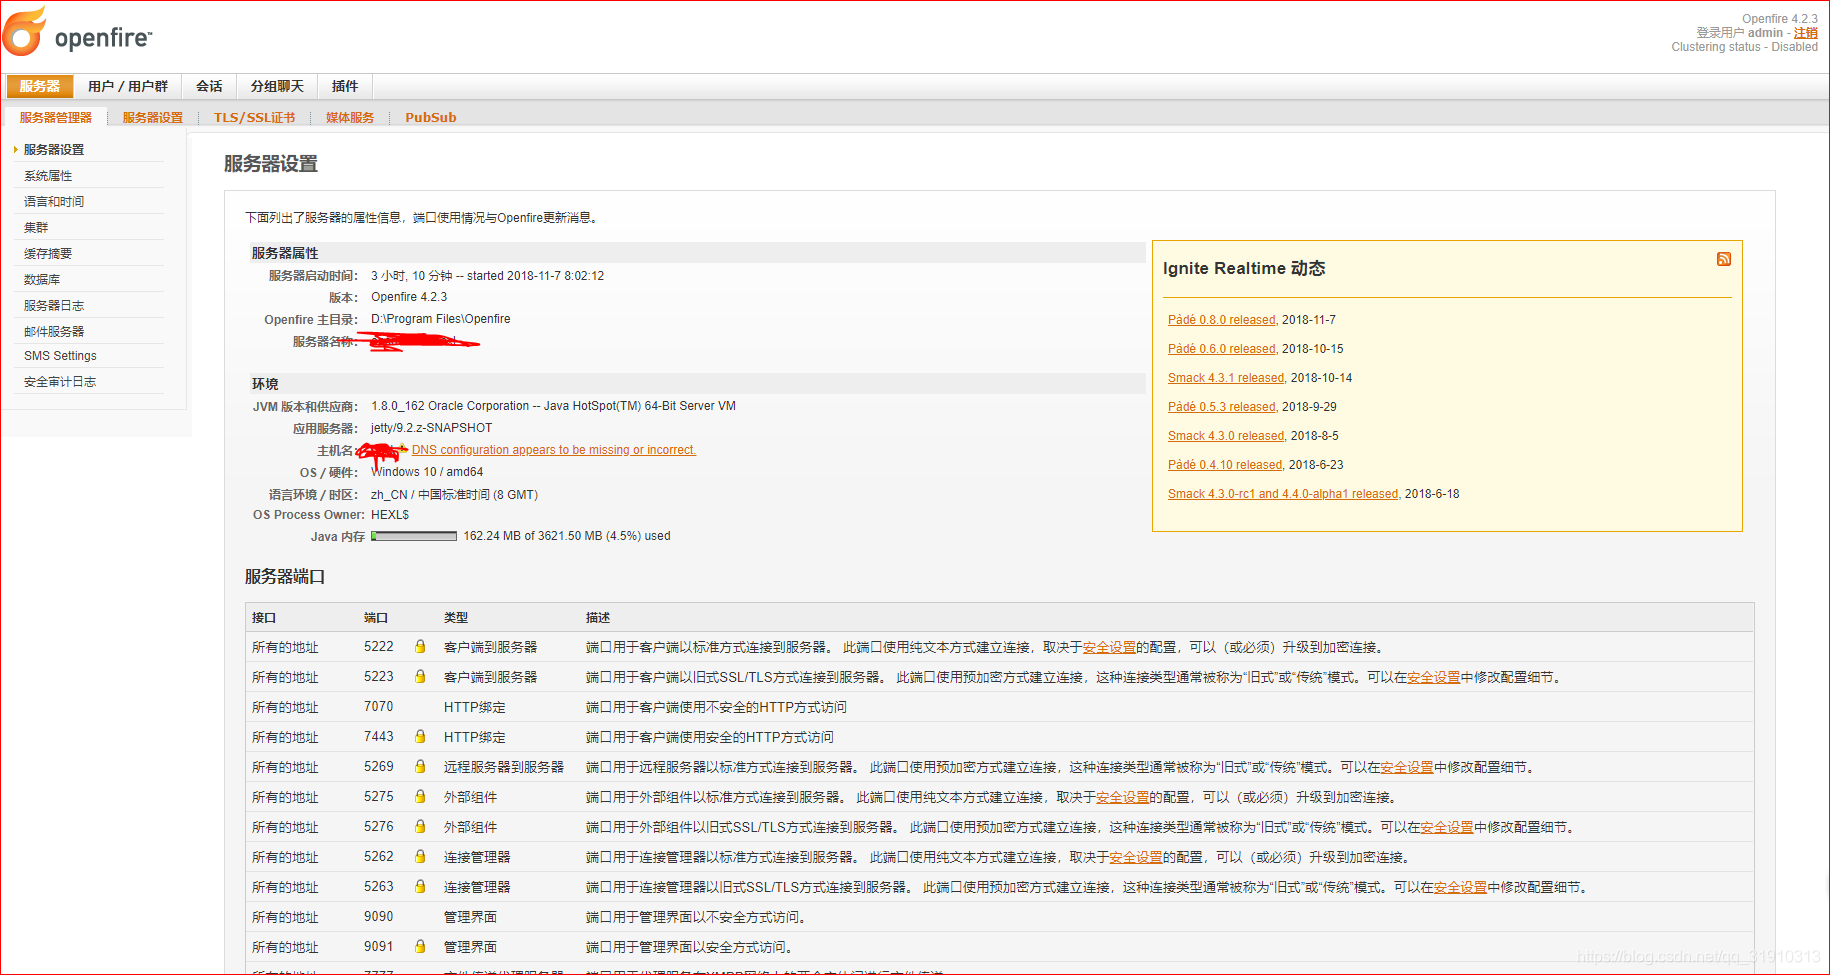Click the 描述 column header
Image resolution: width=1830 pixels, height=975 pixels.
tap(598, 618)
